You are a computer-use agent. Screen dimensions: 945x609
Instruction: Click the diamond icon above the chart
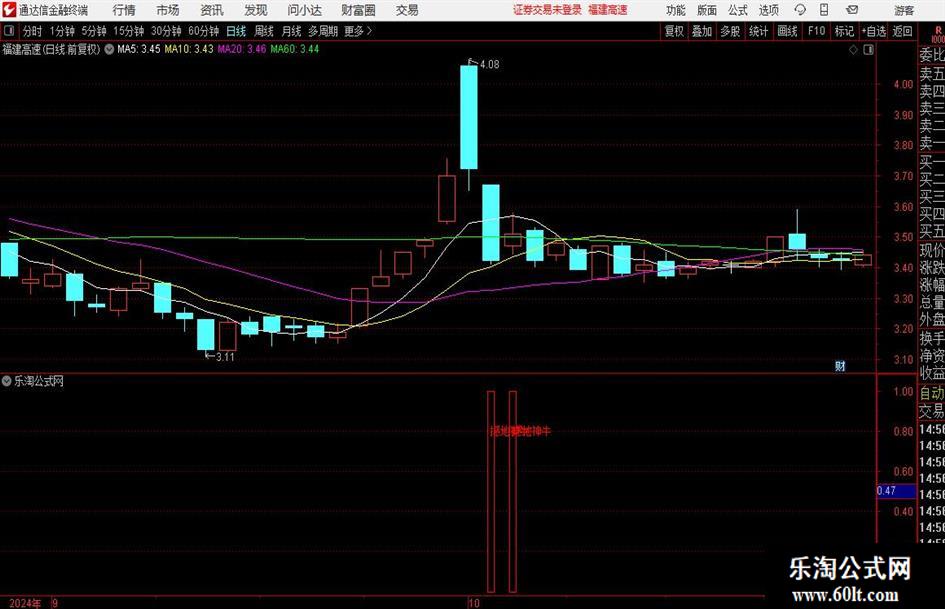pyautogui.click(x=853, y=50)
